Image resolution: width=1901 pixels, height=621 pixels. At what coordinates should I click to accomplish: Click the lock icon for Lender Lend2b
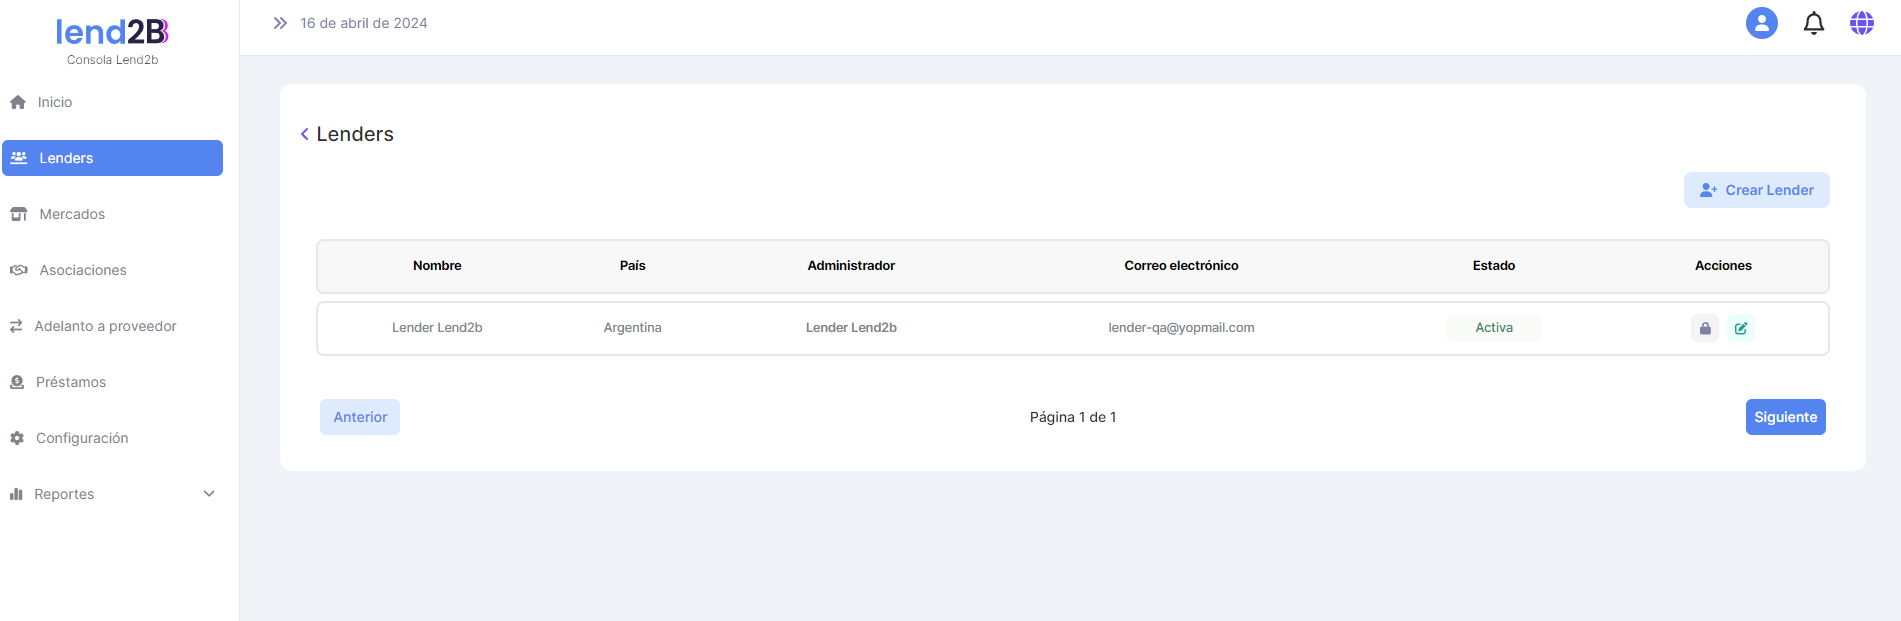point(1705,328)
